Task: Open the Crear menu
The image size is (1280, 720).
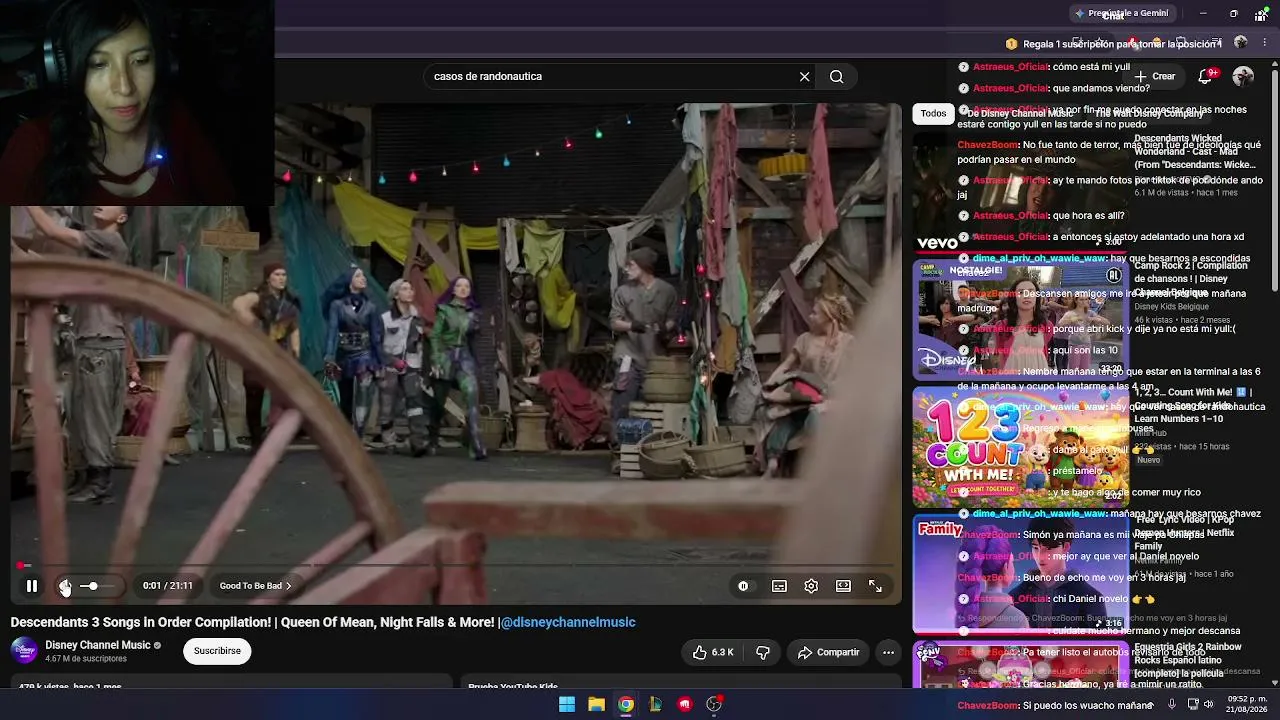Action: click(1155, 76)
